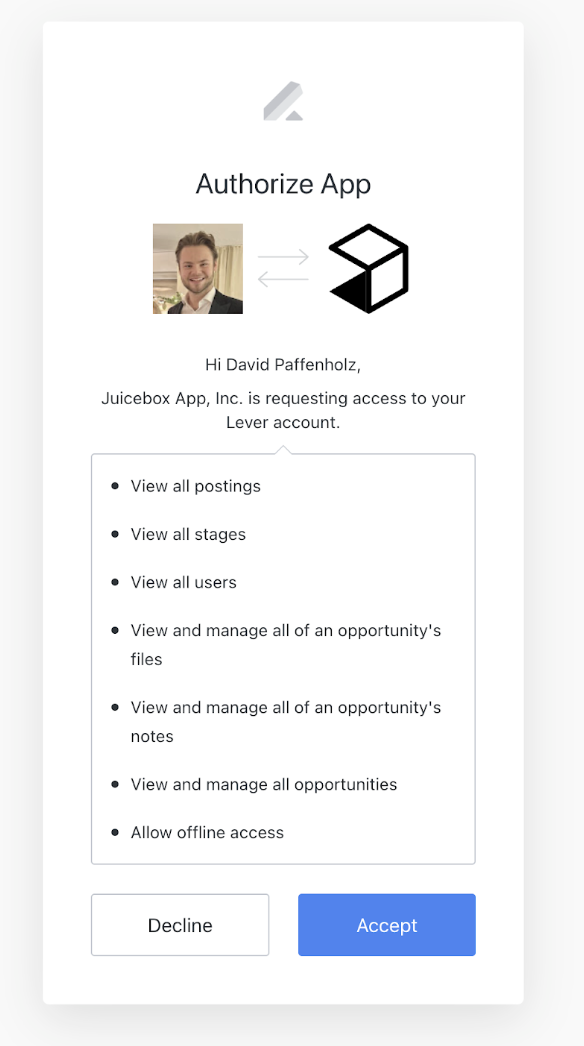
Task: Accept the app authorization
Action: (x=387, y=925)
